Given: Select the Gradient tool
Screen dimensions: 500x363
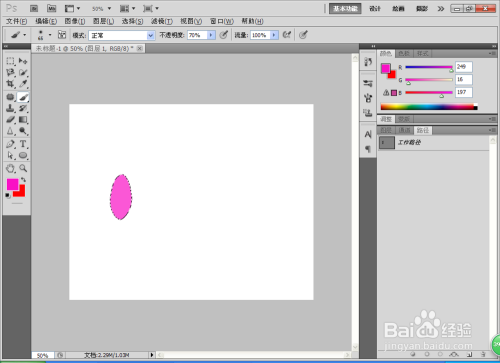Looking at the screenshot, I should [23, 119].
